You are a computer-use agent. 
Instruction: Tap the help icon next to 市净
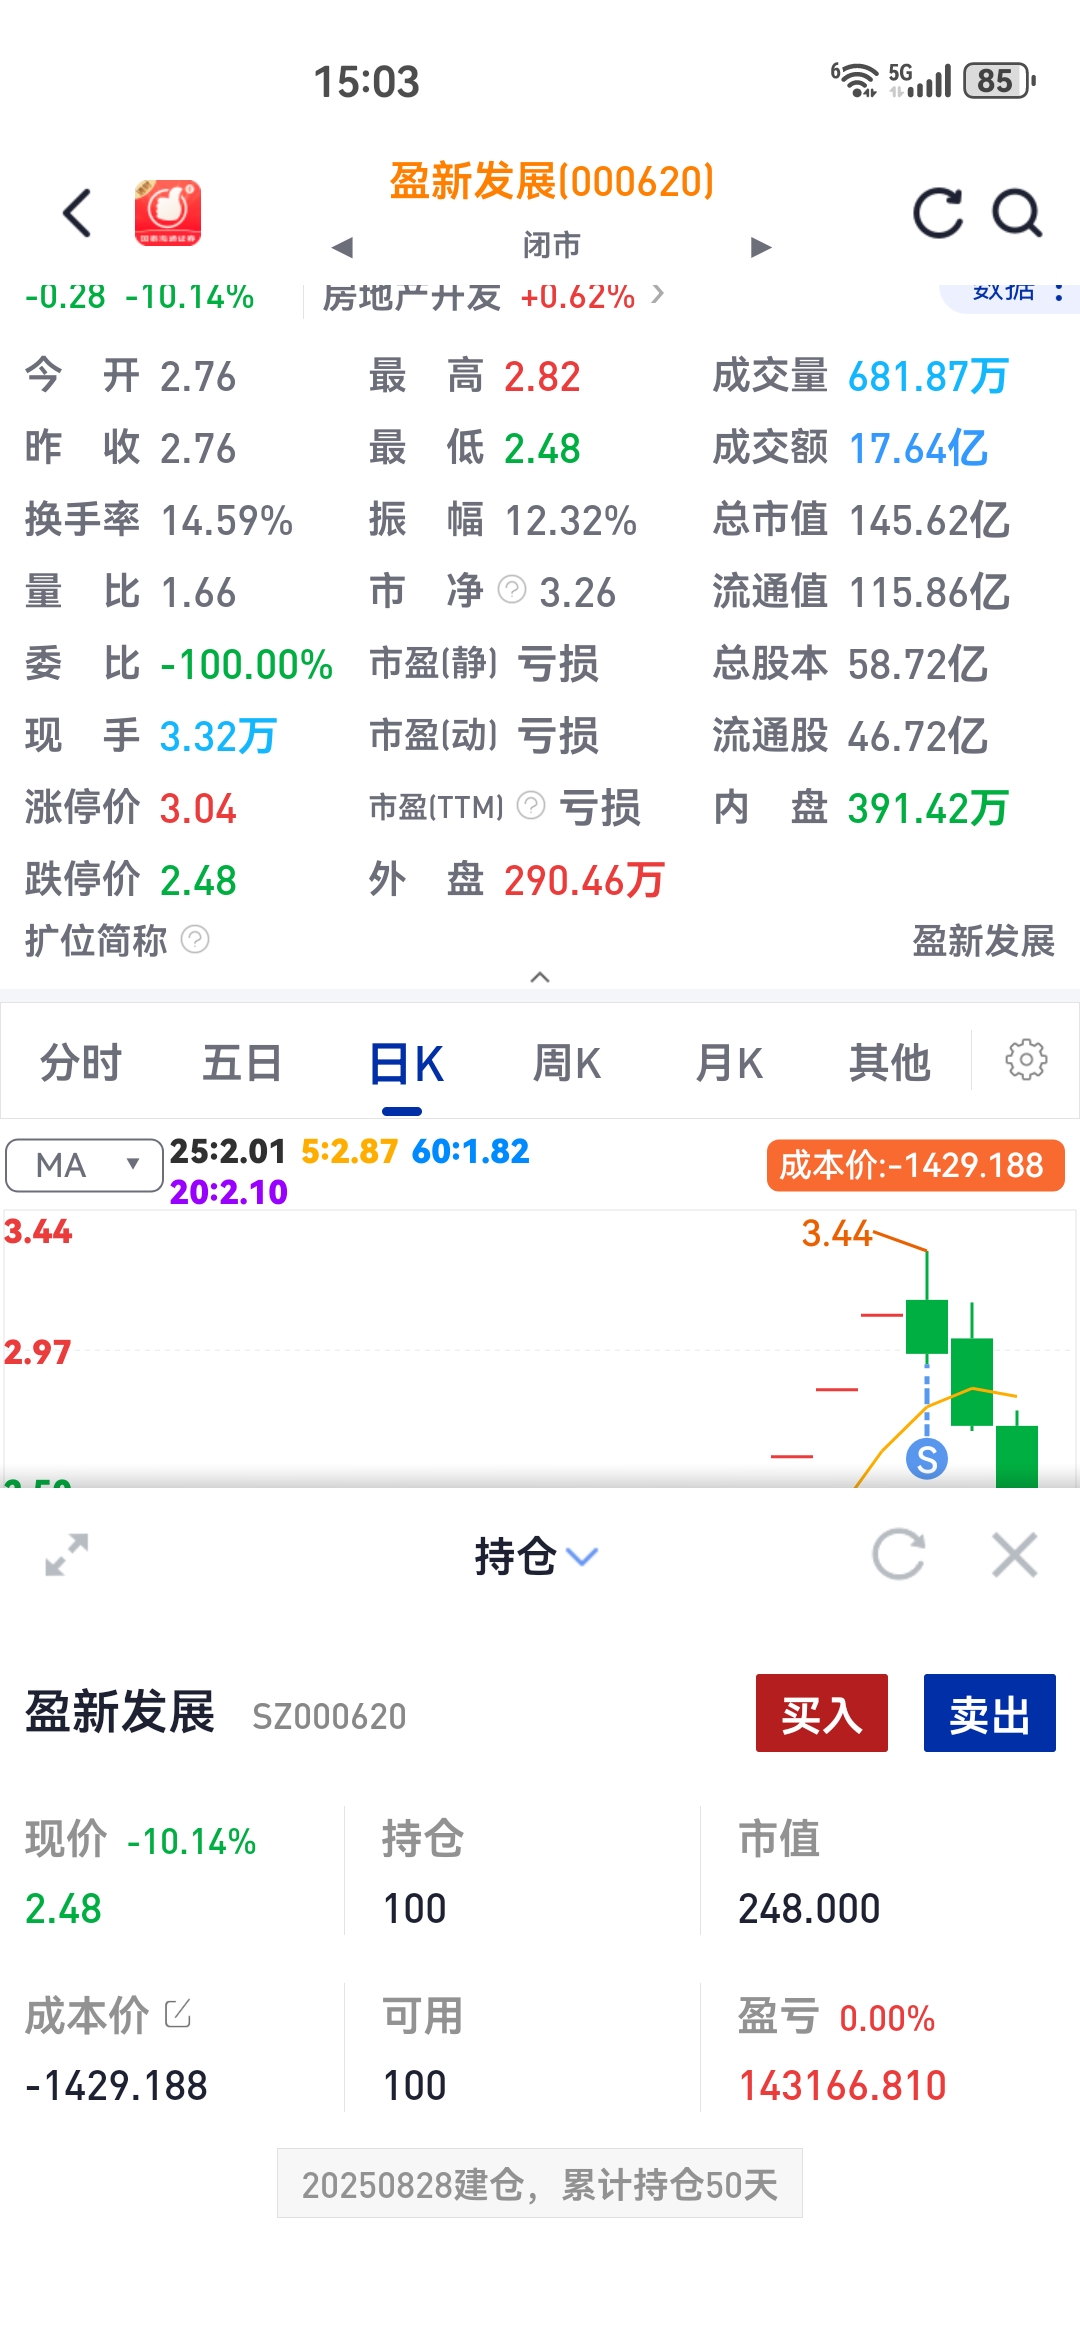512,590
